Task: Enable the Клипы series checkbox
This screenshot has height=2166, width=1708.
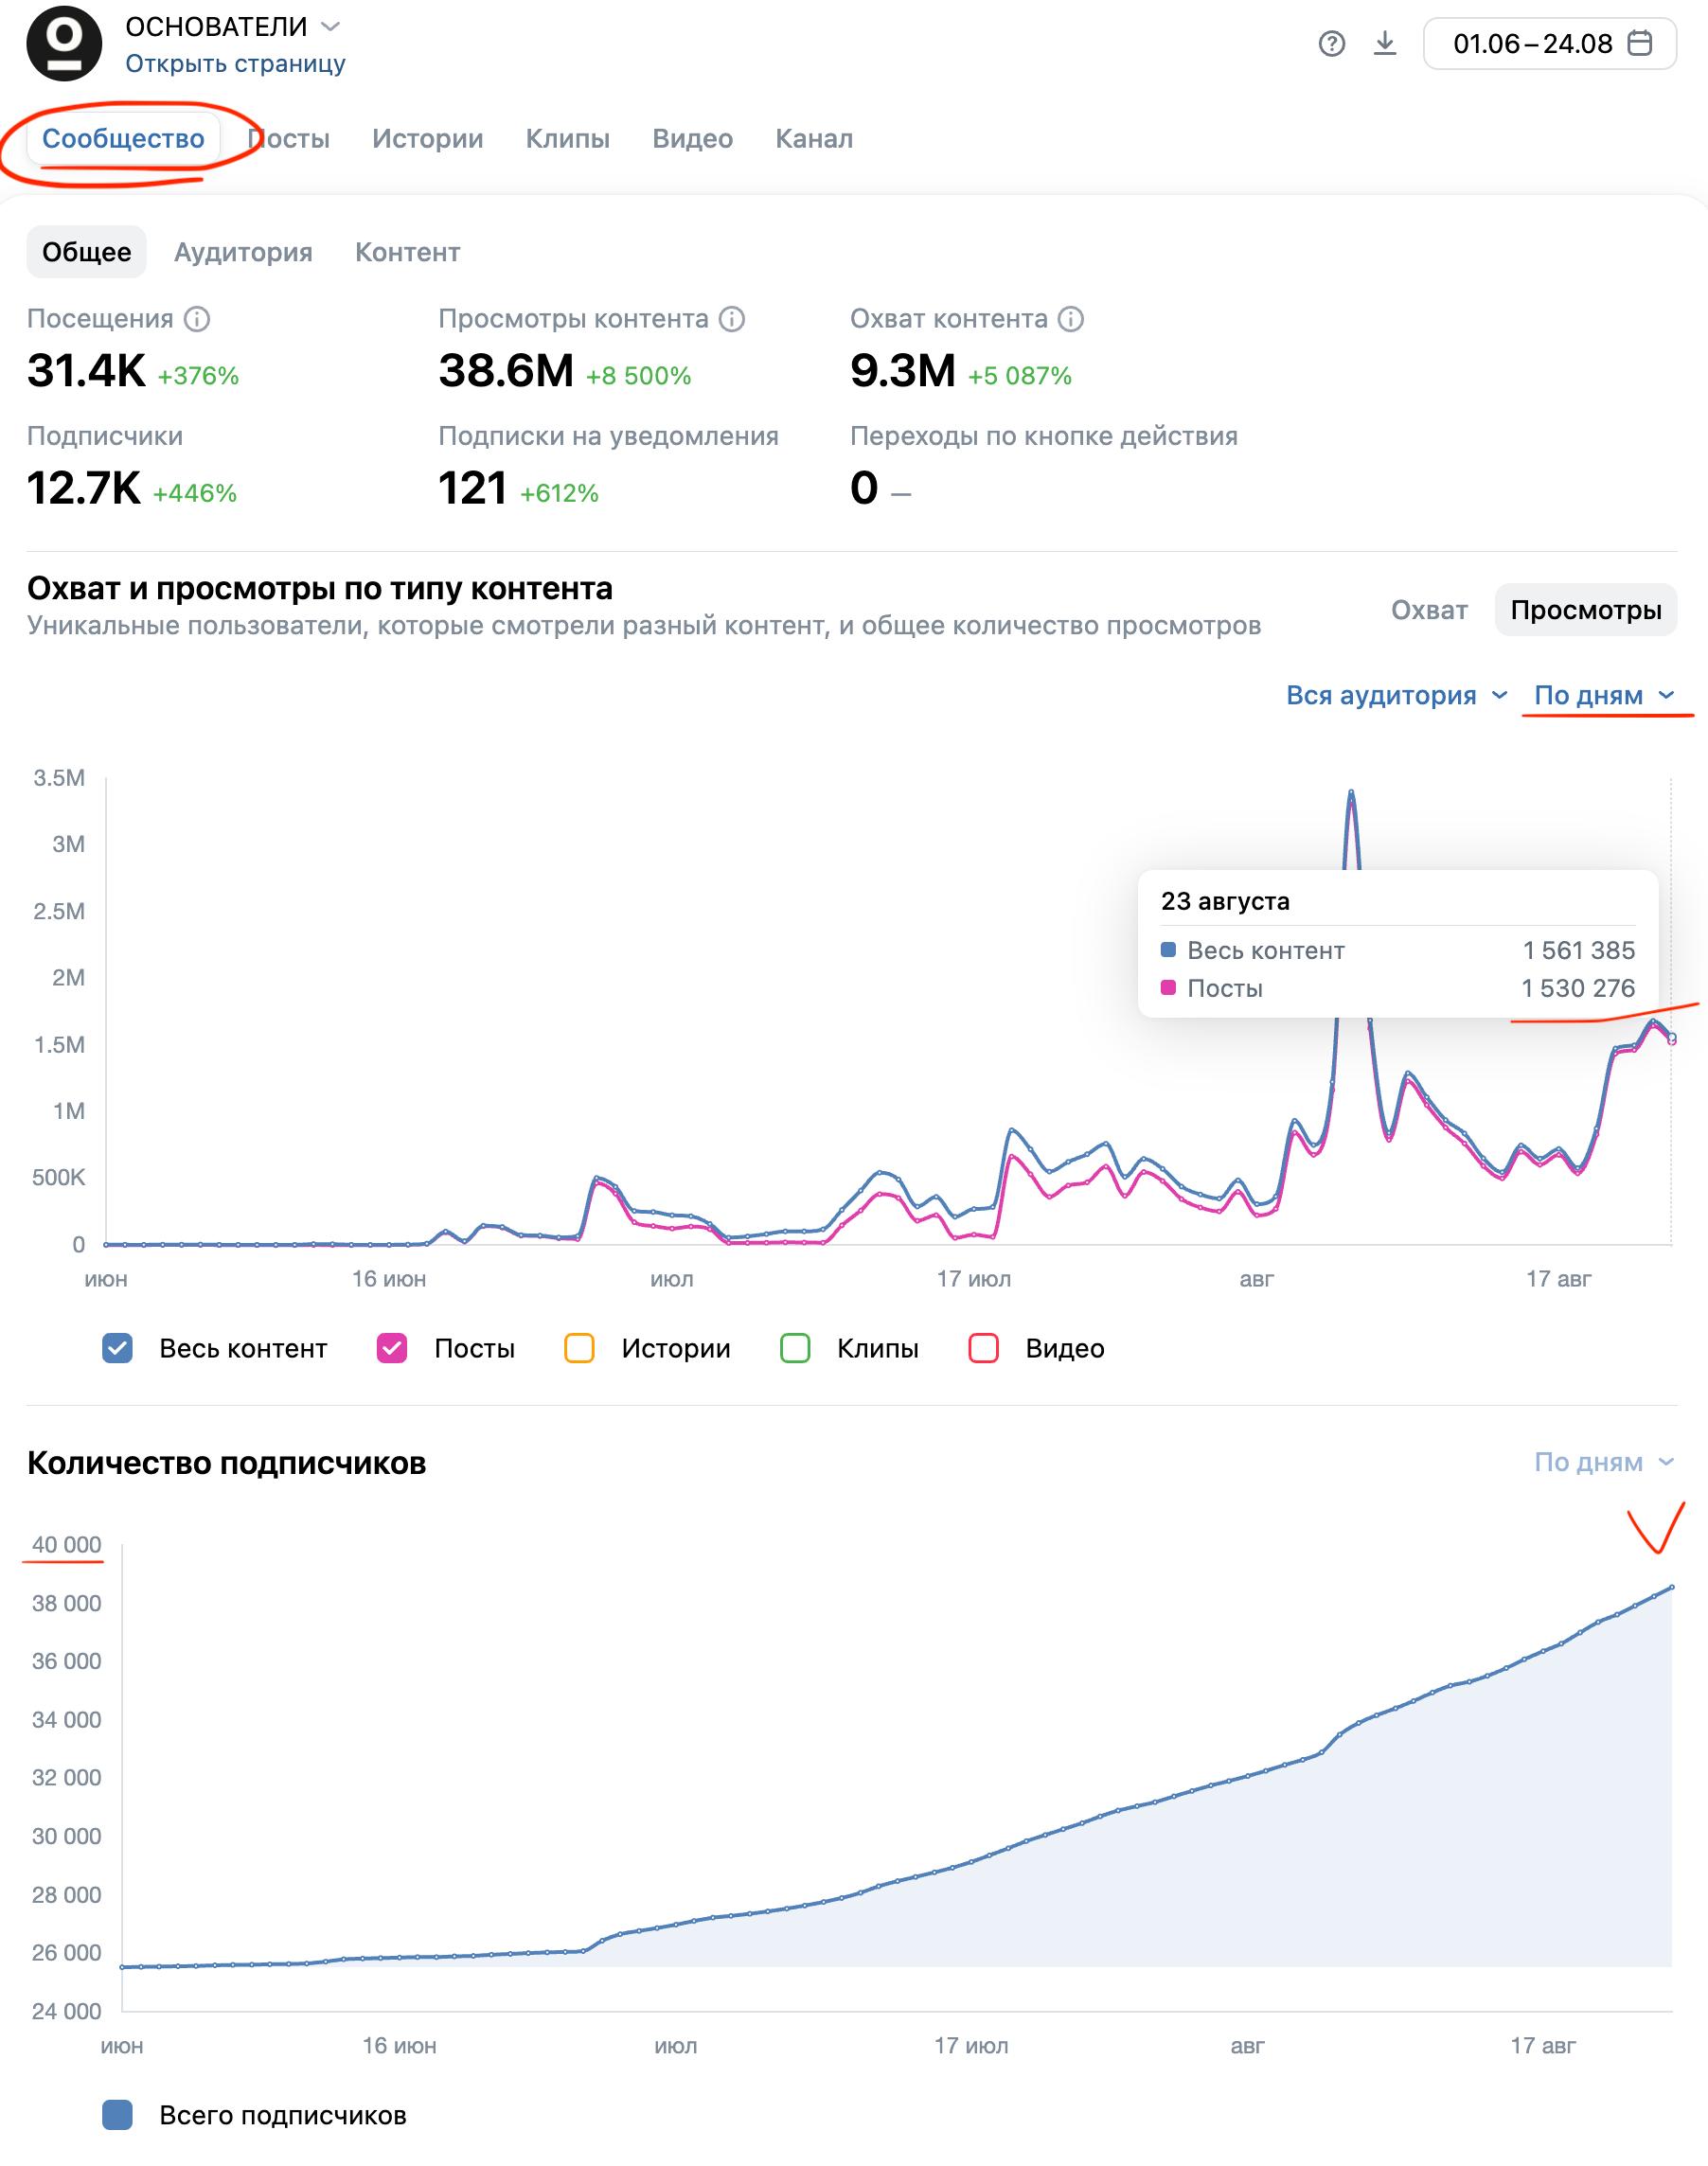Action: coord(795,1349)
